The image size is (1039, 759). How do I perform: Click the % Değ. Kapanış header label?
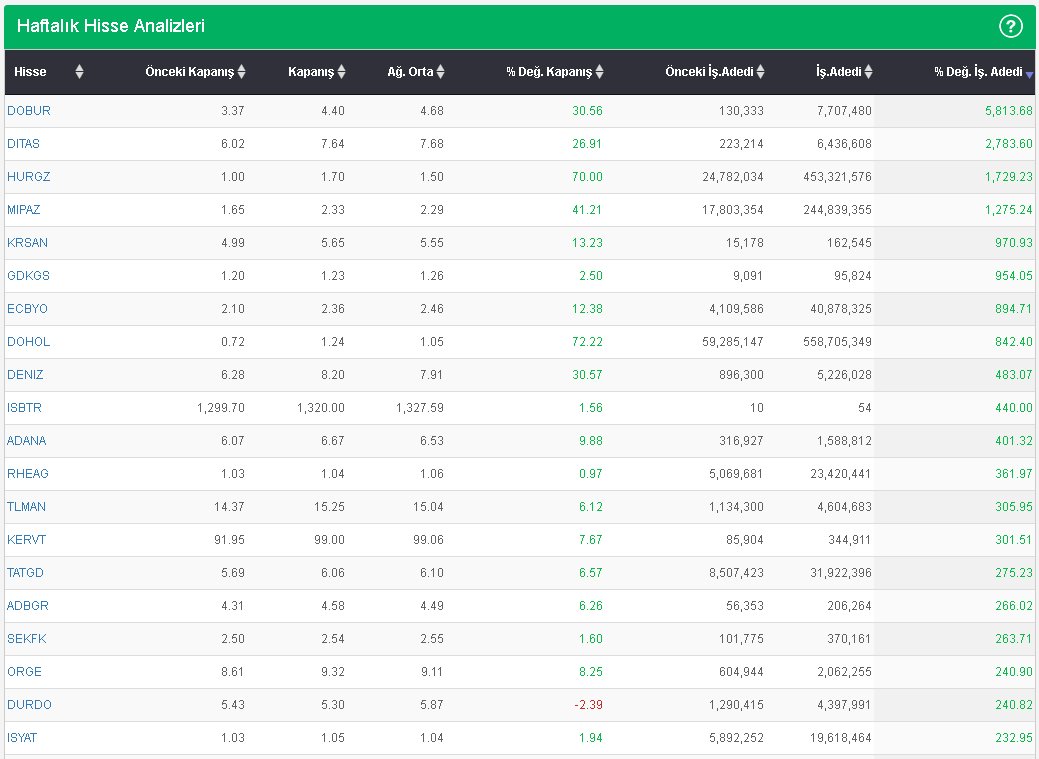tap(549, 72)
